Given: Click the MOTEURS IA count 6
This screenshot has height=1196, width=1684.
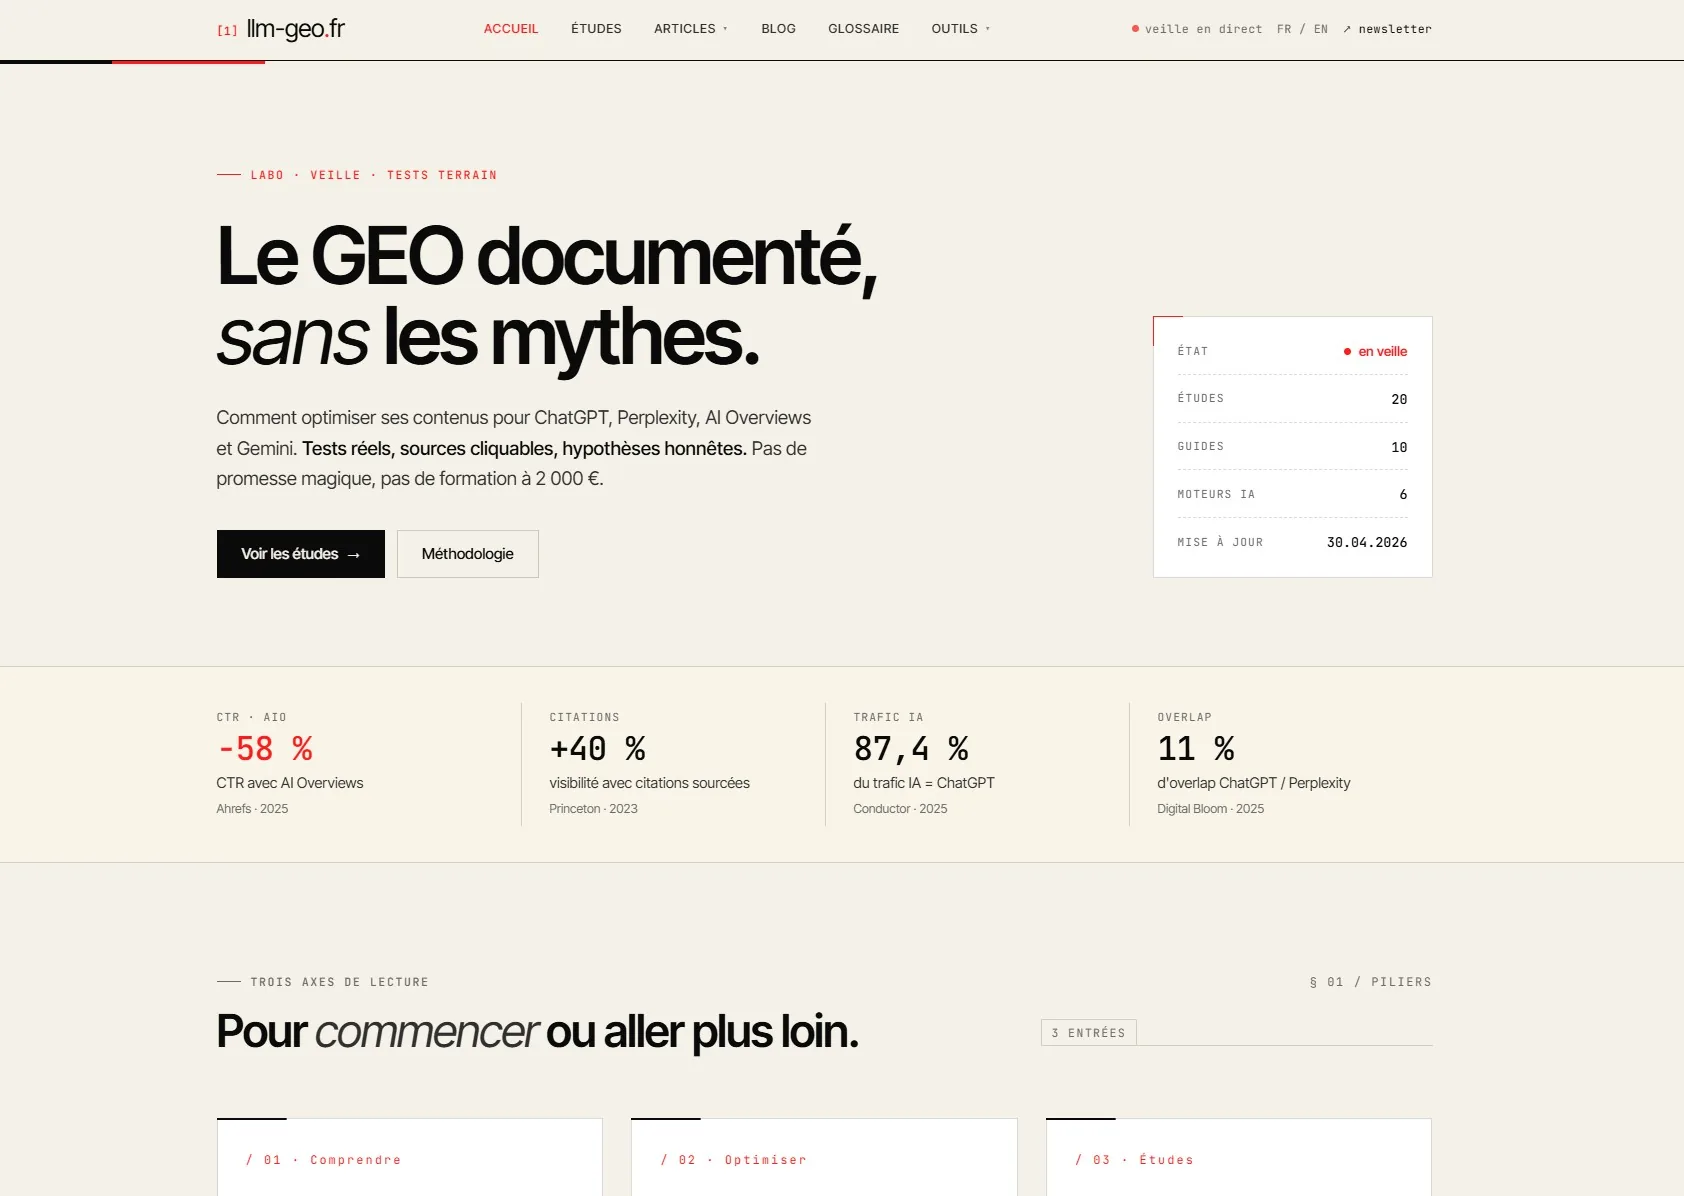Looking at the screenshot, I should 1403,495.
